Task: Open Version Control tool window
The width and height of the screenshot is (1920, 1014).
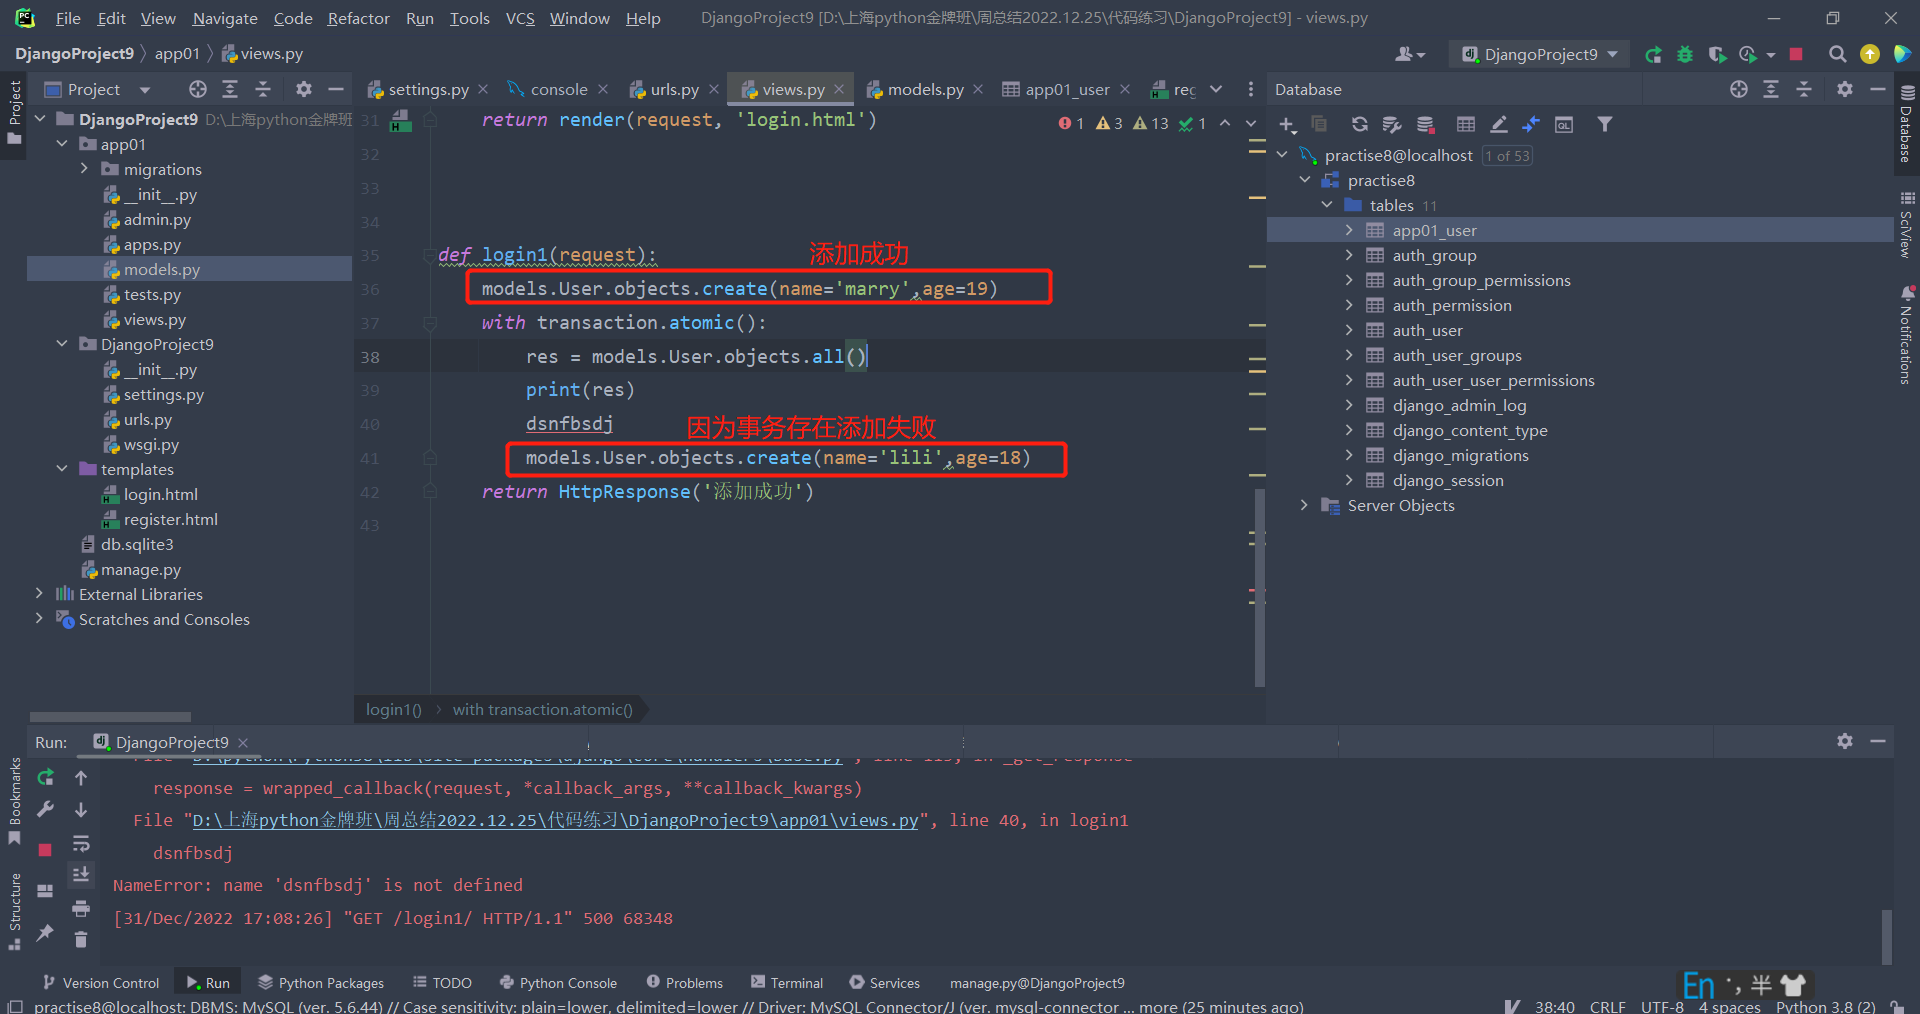Action: 100,983
